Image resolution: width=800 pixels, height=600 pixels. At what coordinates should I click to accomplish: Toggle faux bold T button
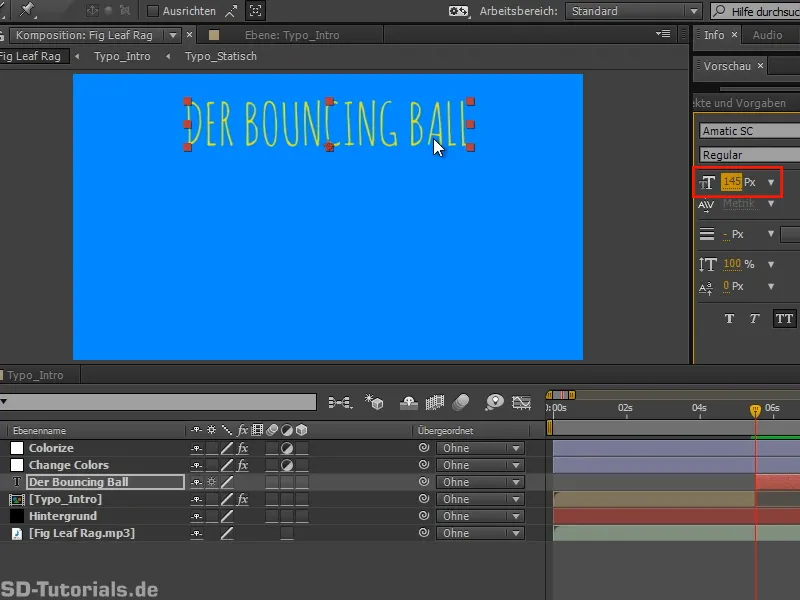[730, 319]
